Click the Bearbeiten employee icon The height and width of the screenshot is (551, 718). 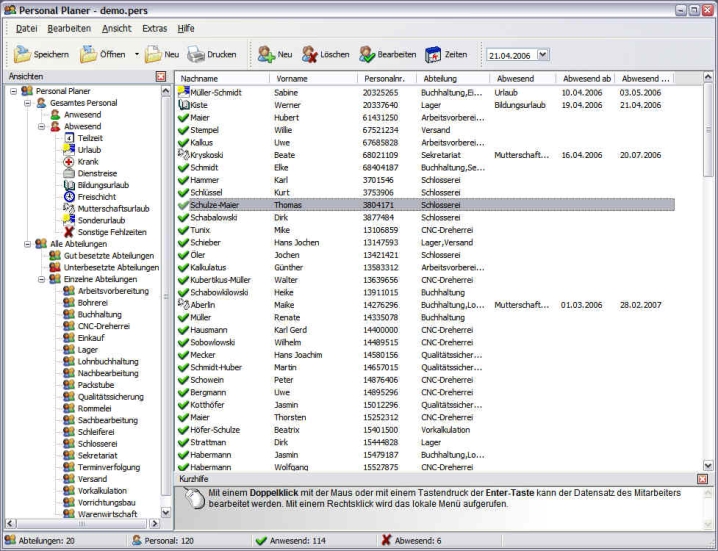point(368,55)
